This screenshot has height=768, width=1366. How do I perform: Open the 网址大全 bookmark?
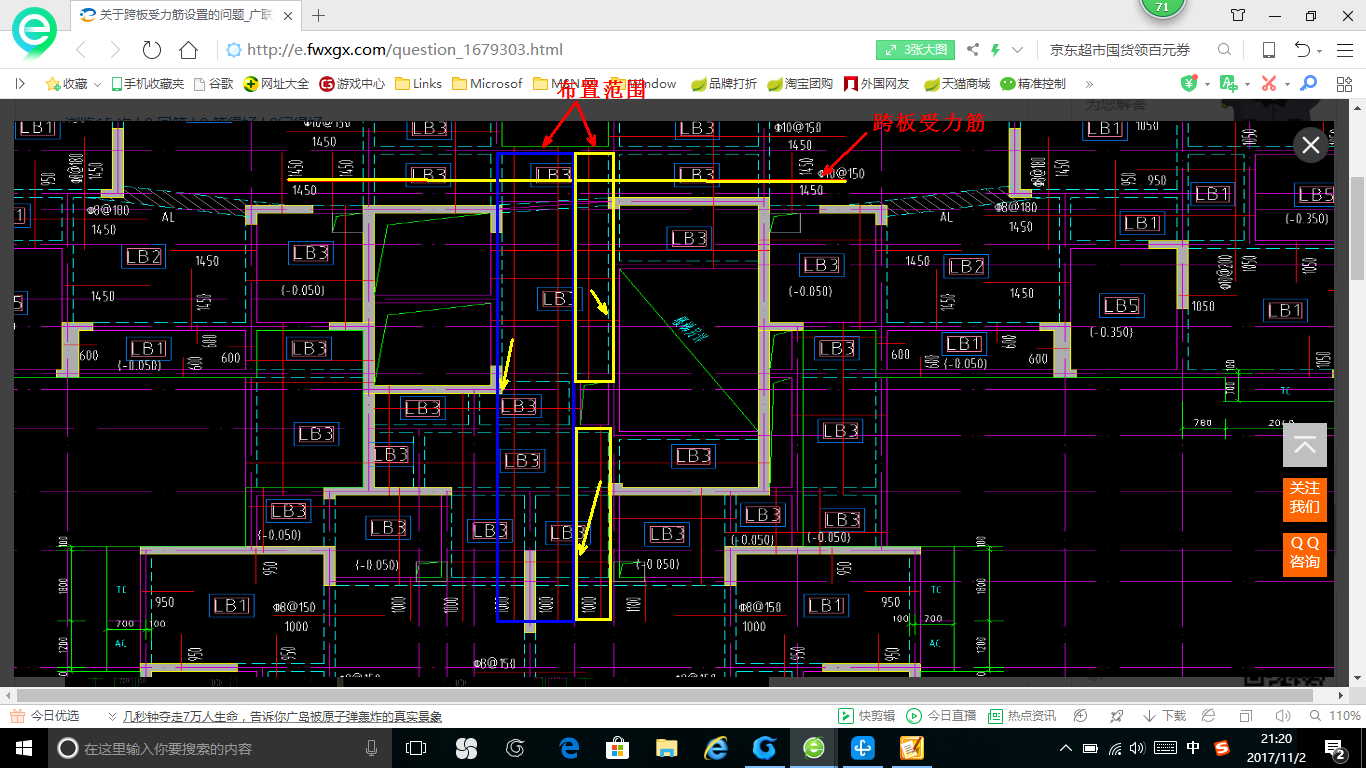pos(277,84)
